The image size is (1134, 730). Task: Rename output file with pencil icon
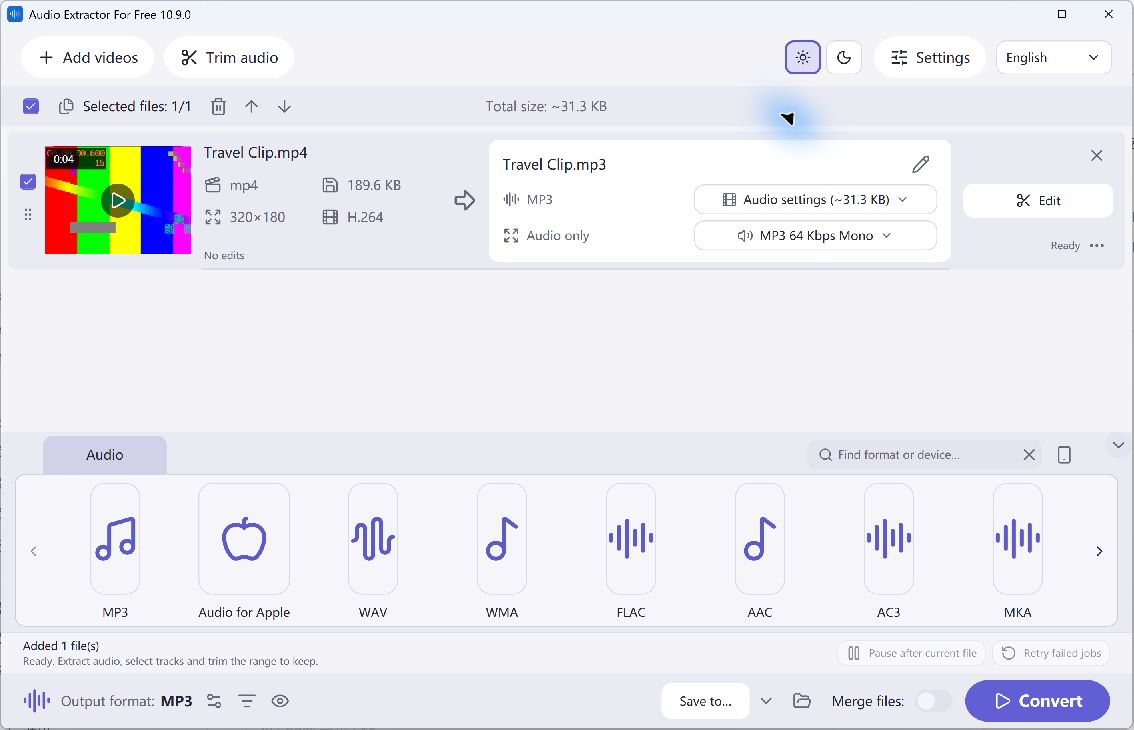tap(921, 164)
